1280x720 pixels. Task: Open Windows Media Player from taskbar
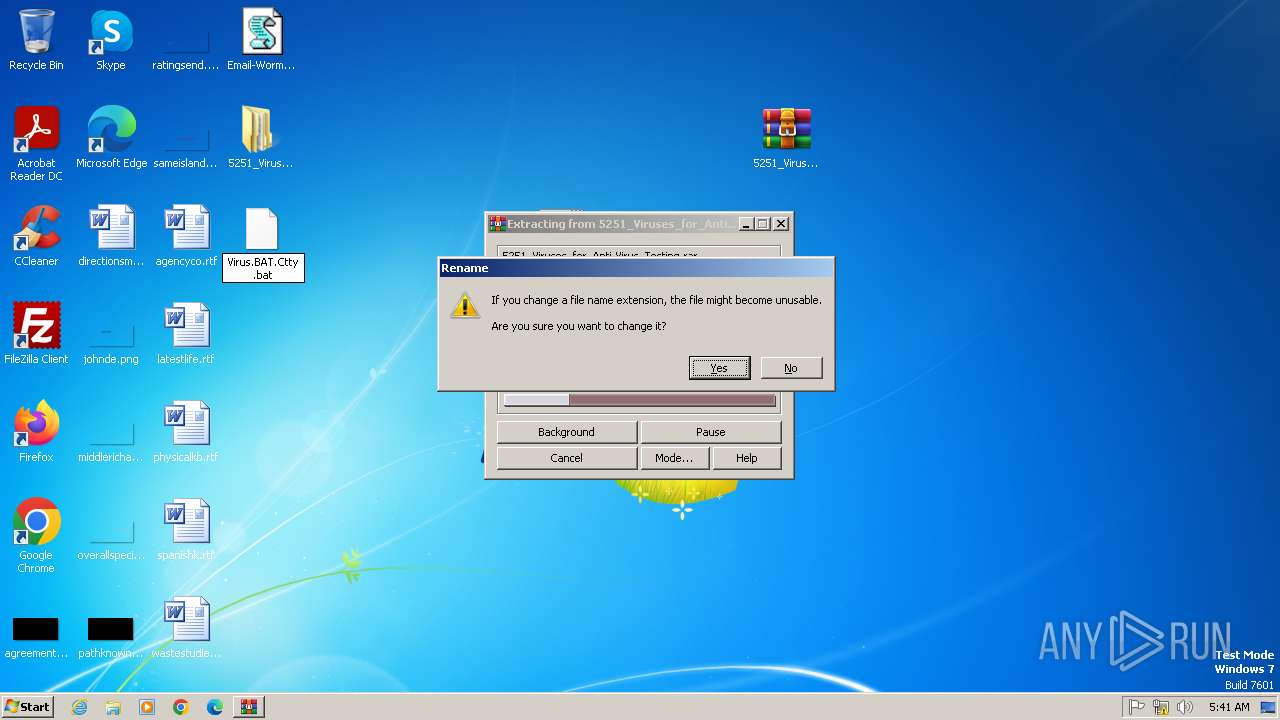pyautogui.click(x=147, y=707)
